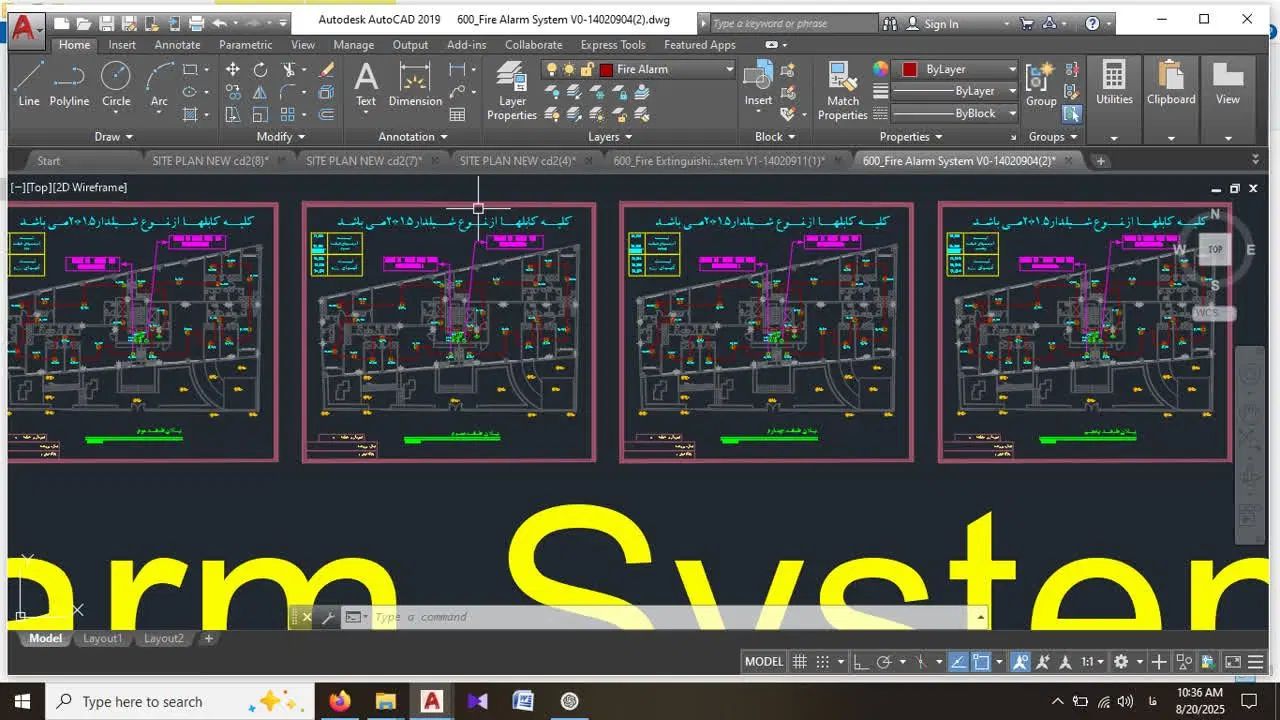Click the object color wheel icon in Properties

pos(880,69)
